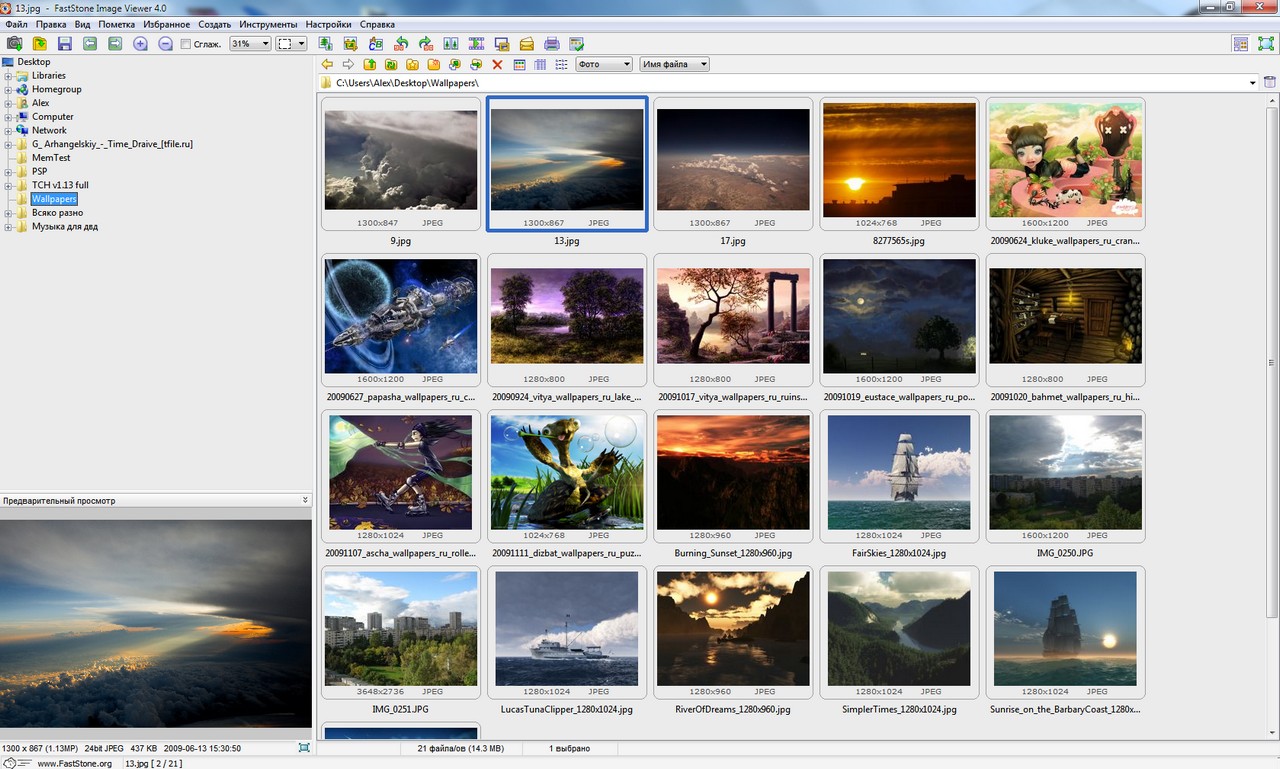Click the navigate forward arrow

coord(348,64)
